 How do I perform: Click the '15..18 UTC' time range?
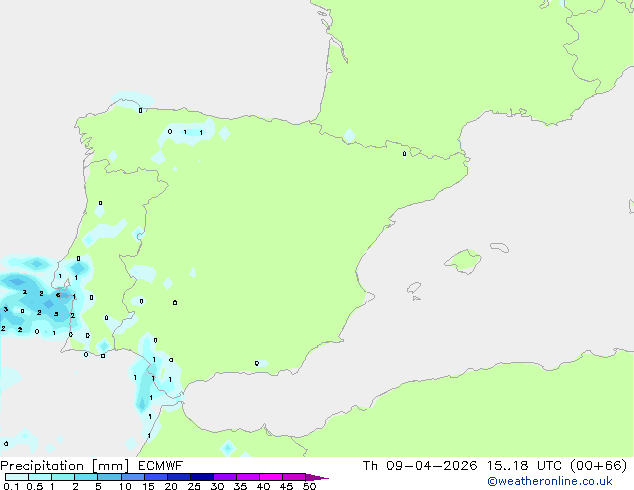524,466
